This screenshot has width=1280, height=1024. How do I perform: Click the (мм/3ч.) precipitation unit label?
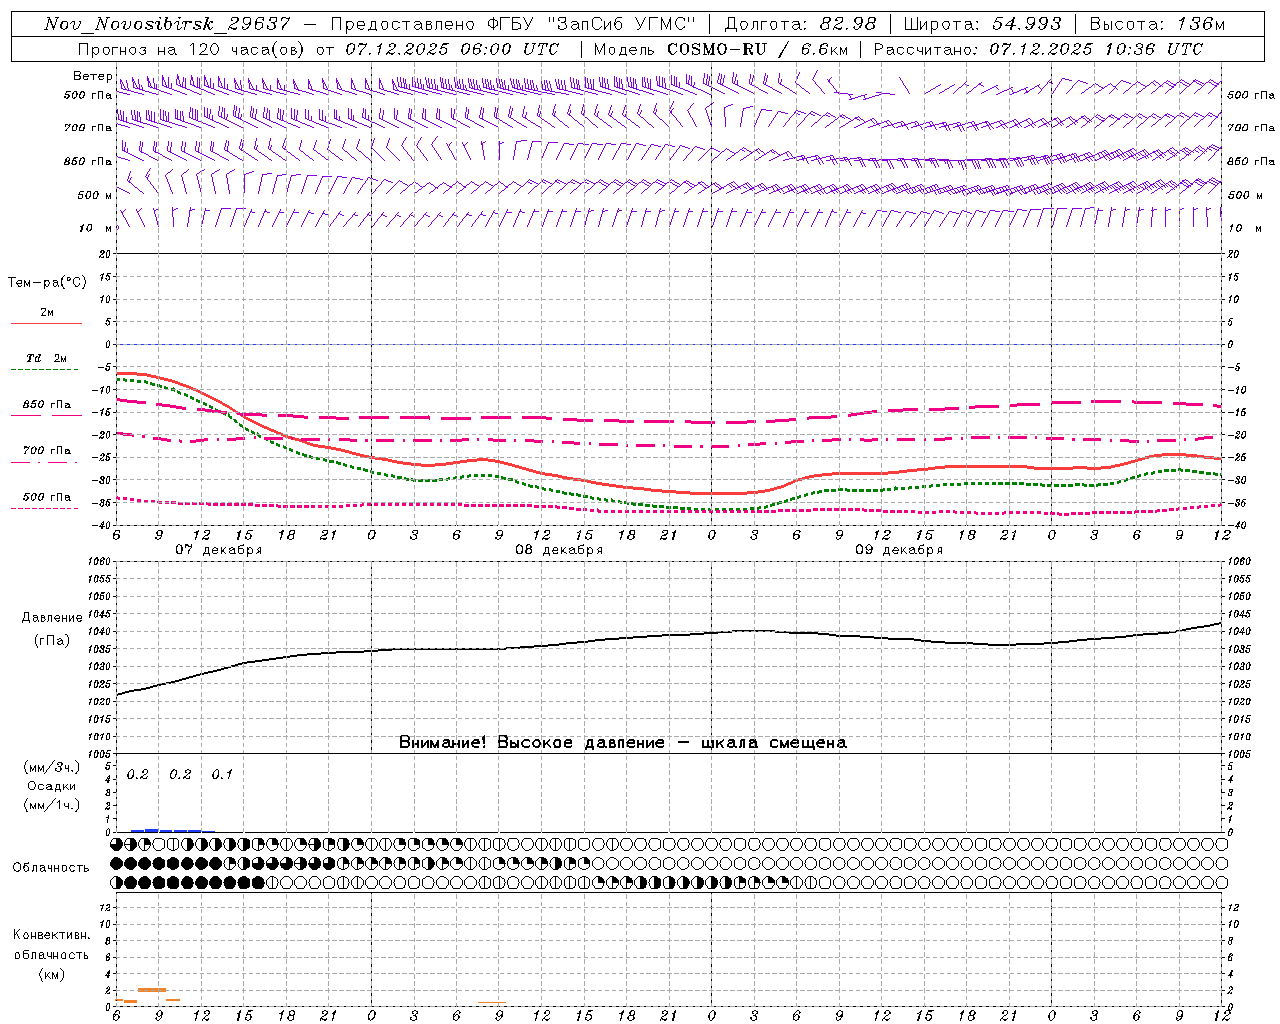pyautogui.click(x=51, y=768)
